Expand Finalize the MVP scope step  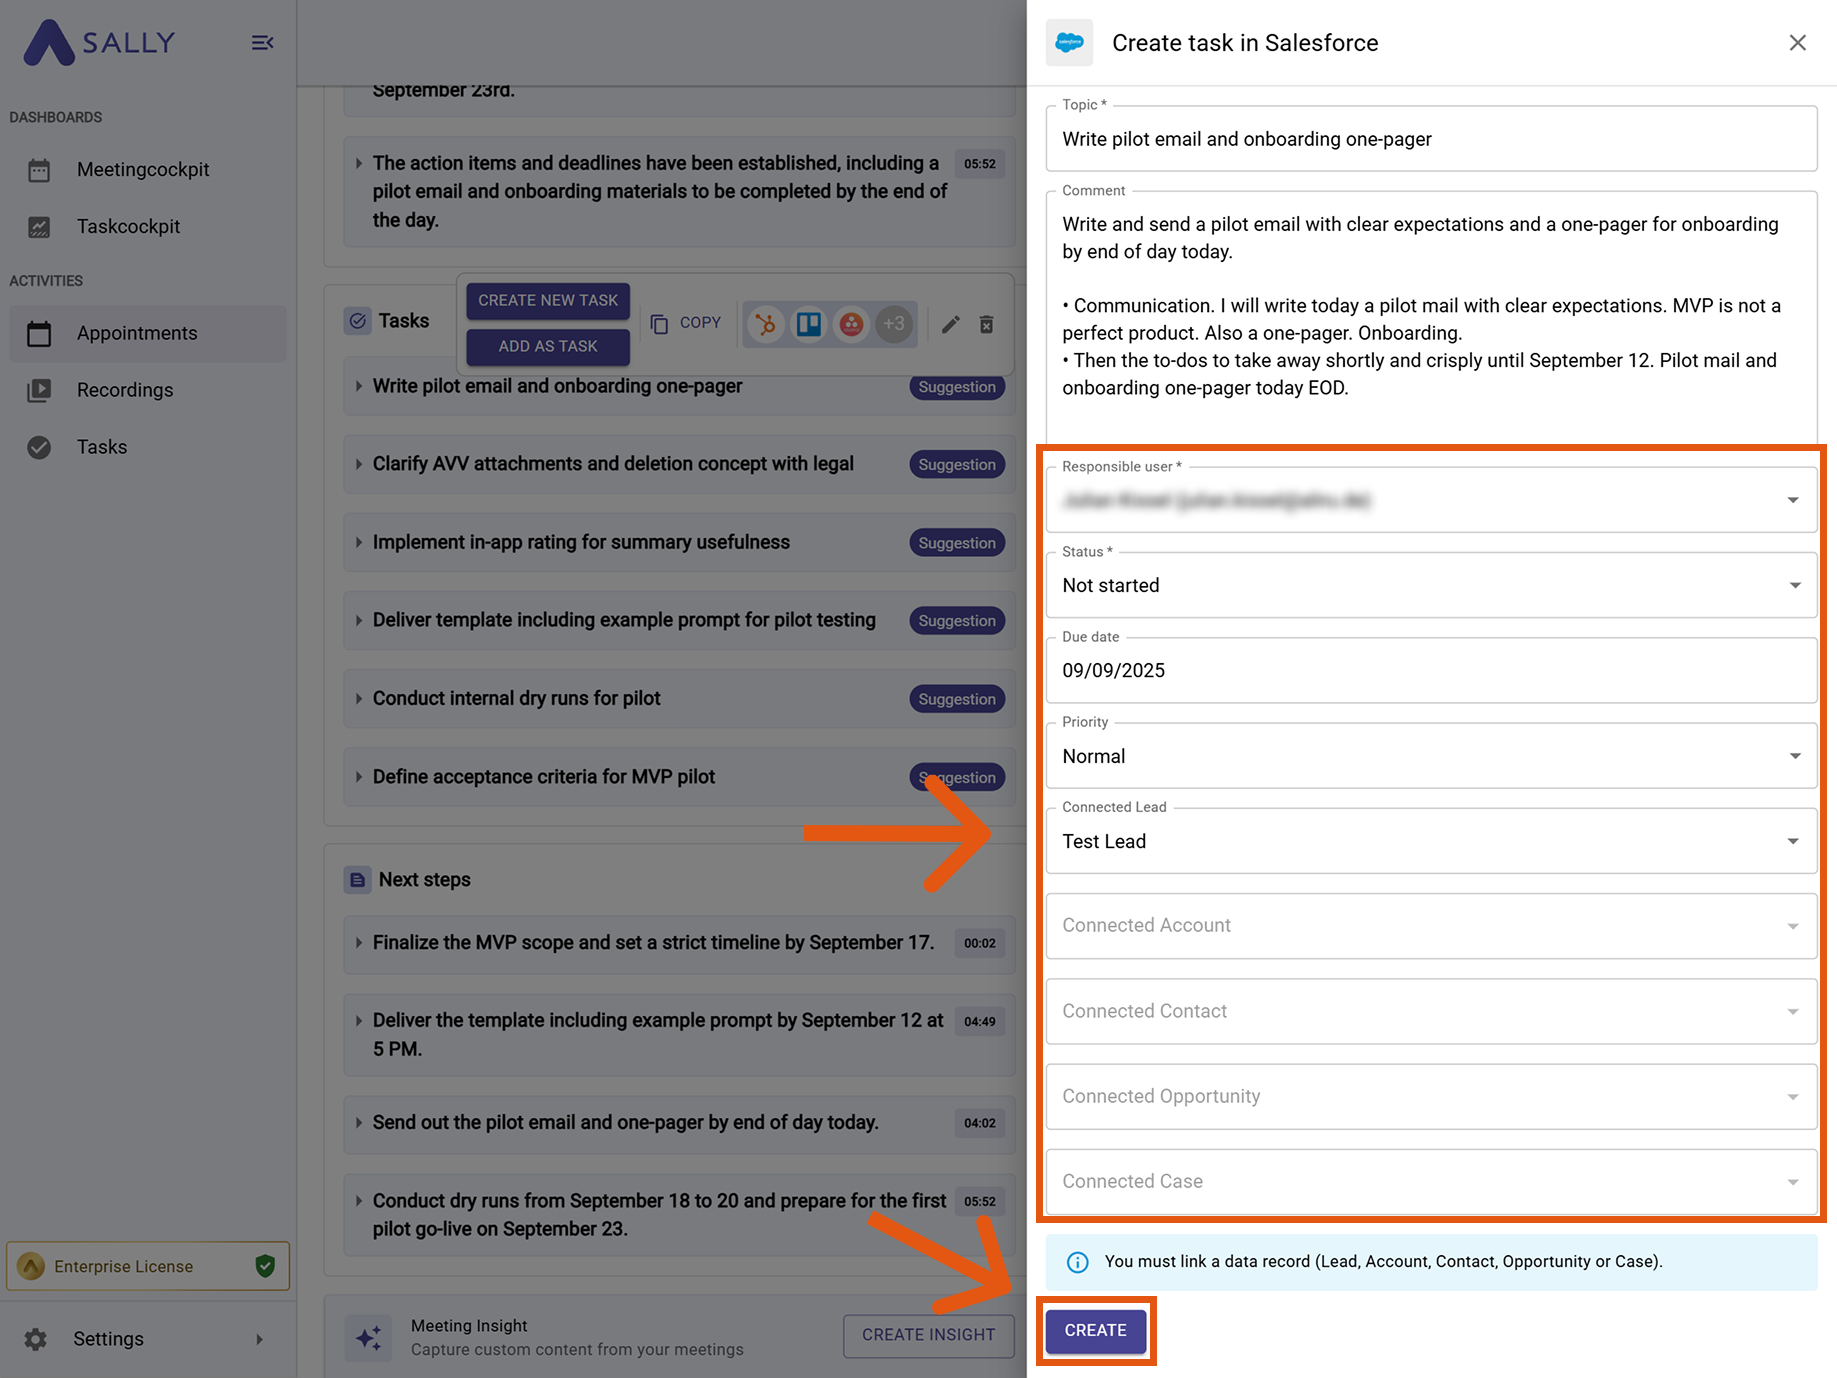coord(358,942)
